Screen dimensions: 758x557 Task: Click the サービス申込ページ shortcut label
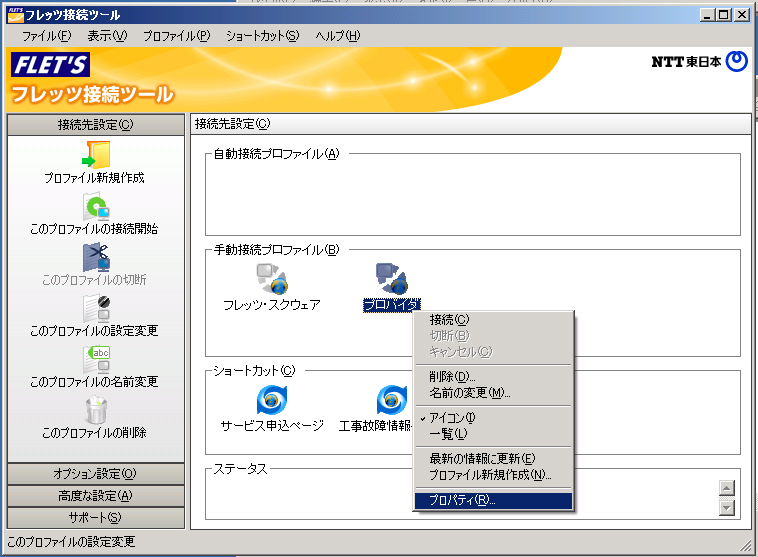272,425
